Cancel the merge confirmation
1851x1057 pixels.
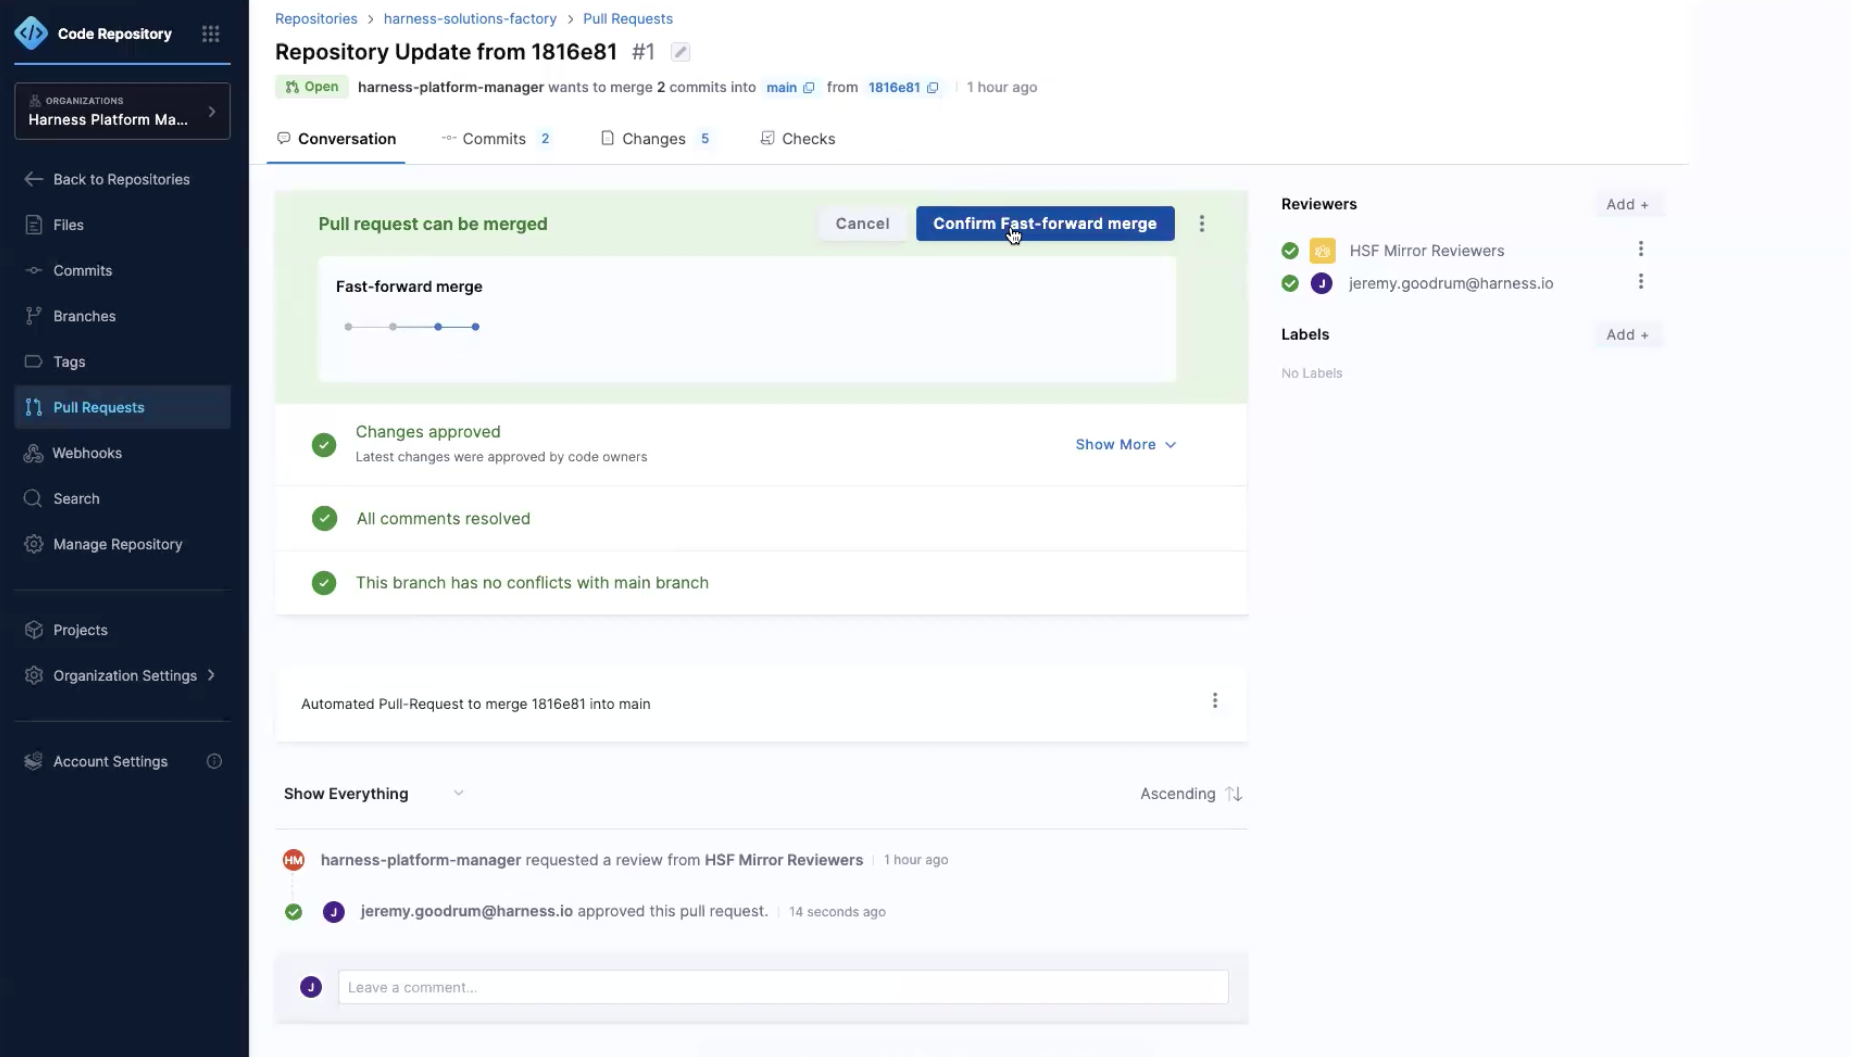click(862, 224)
